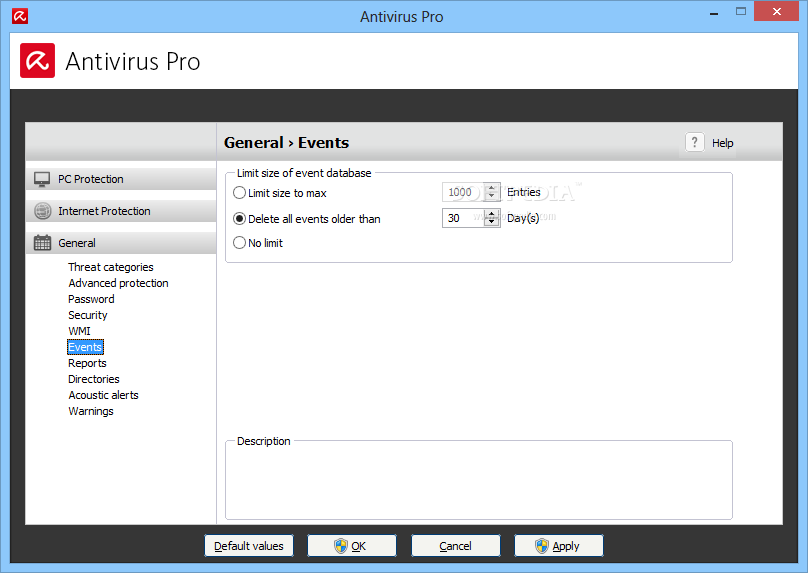The width and height of the screenshot is (808, 573).
Task: Maximize the Antivirus Pro window
Action: pos(740,12)
